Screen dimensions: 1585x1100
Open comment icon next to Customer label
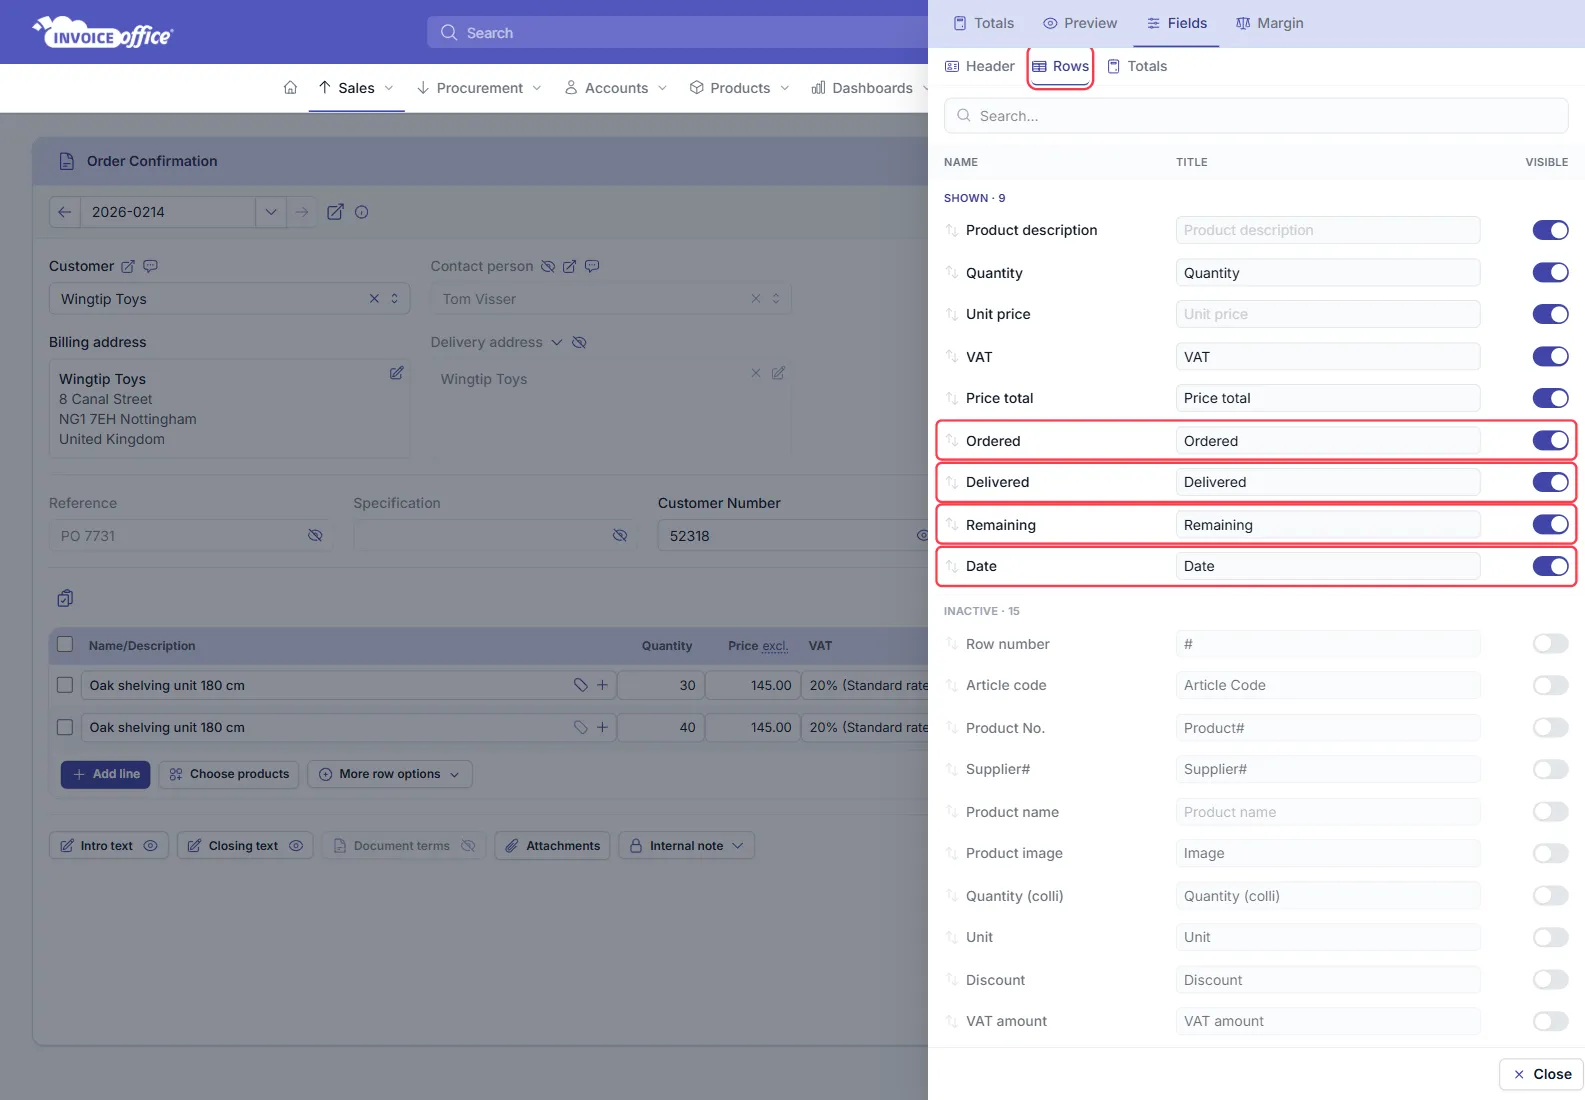click(x=151, y=266)
